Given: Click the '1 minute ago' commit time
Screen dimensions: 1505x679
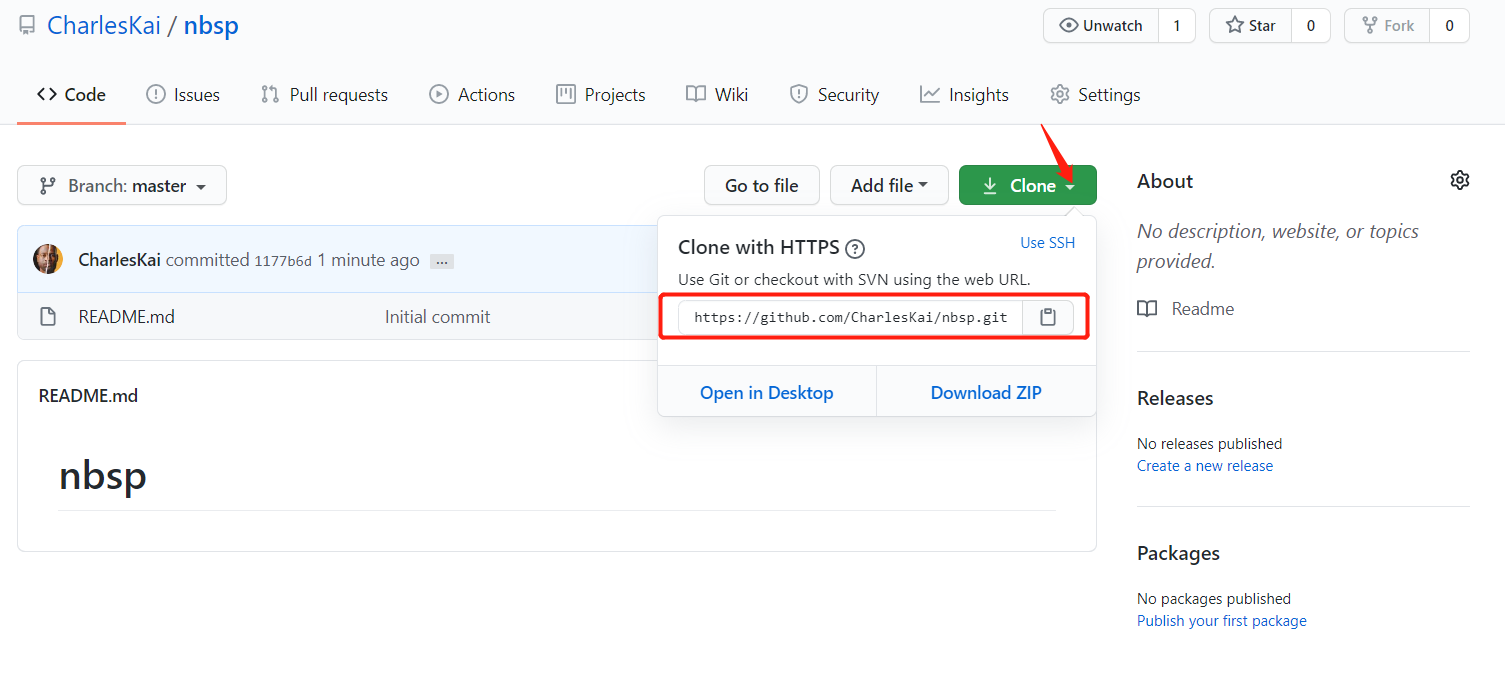Looking at the screenshot, I should point(368,260).
